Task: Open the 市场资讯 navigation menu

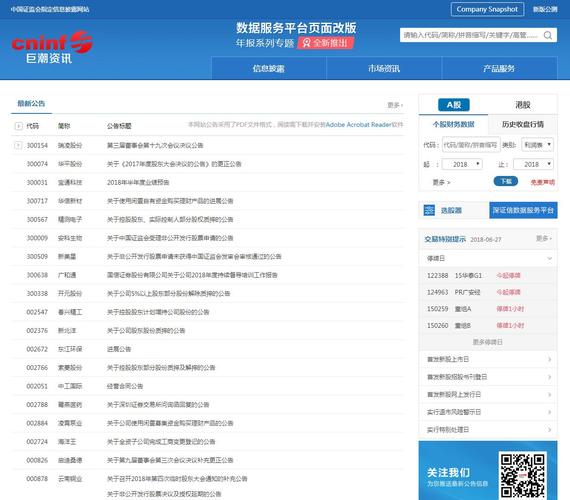Action: tap(384, 68)
